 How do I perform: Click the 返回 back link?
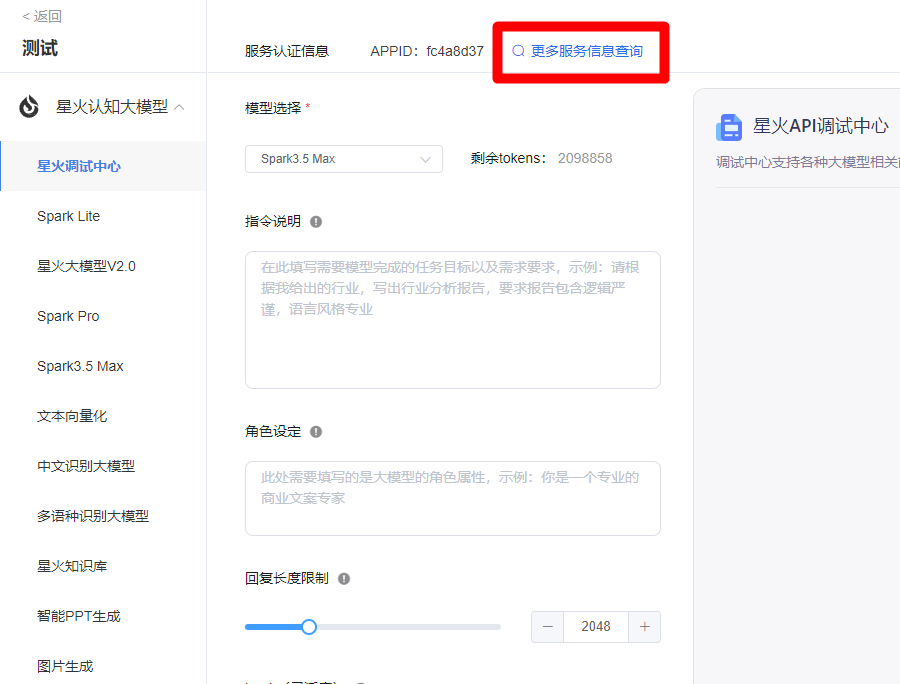pyautogui.click(x=42, y=16)
